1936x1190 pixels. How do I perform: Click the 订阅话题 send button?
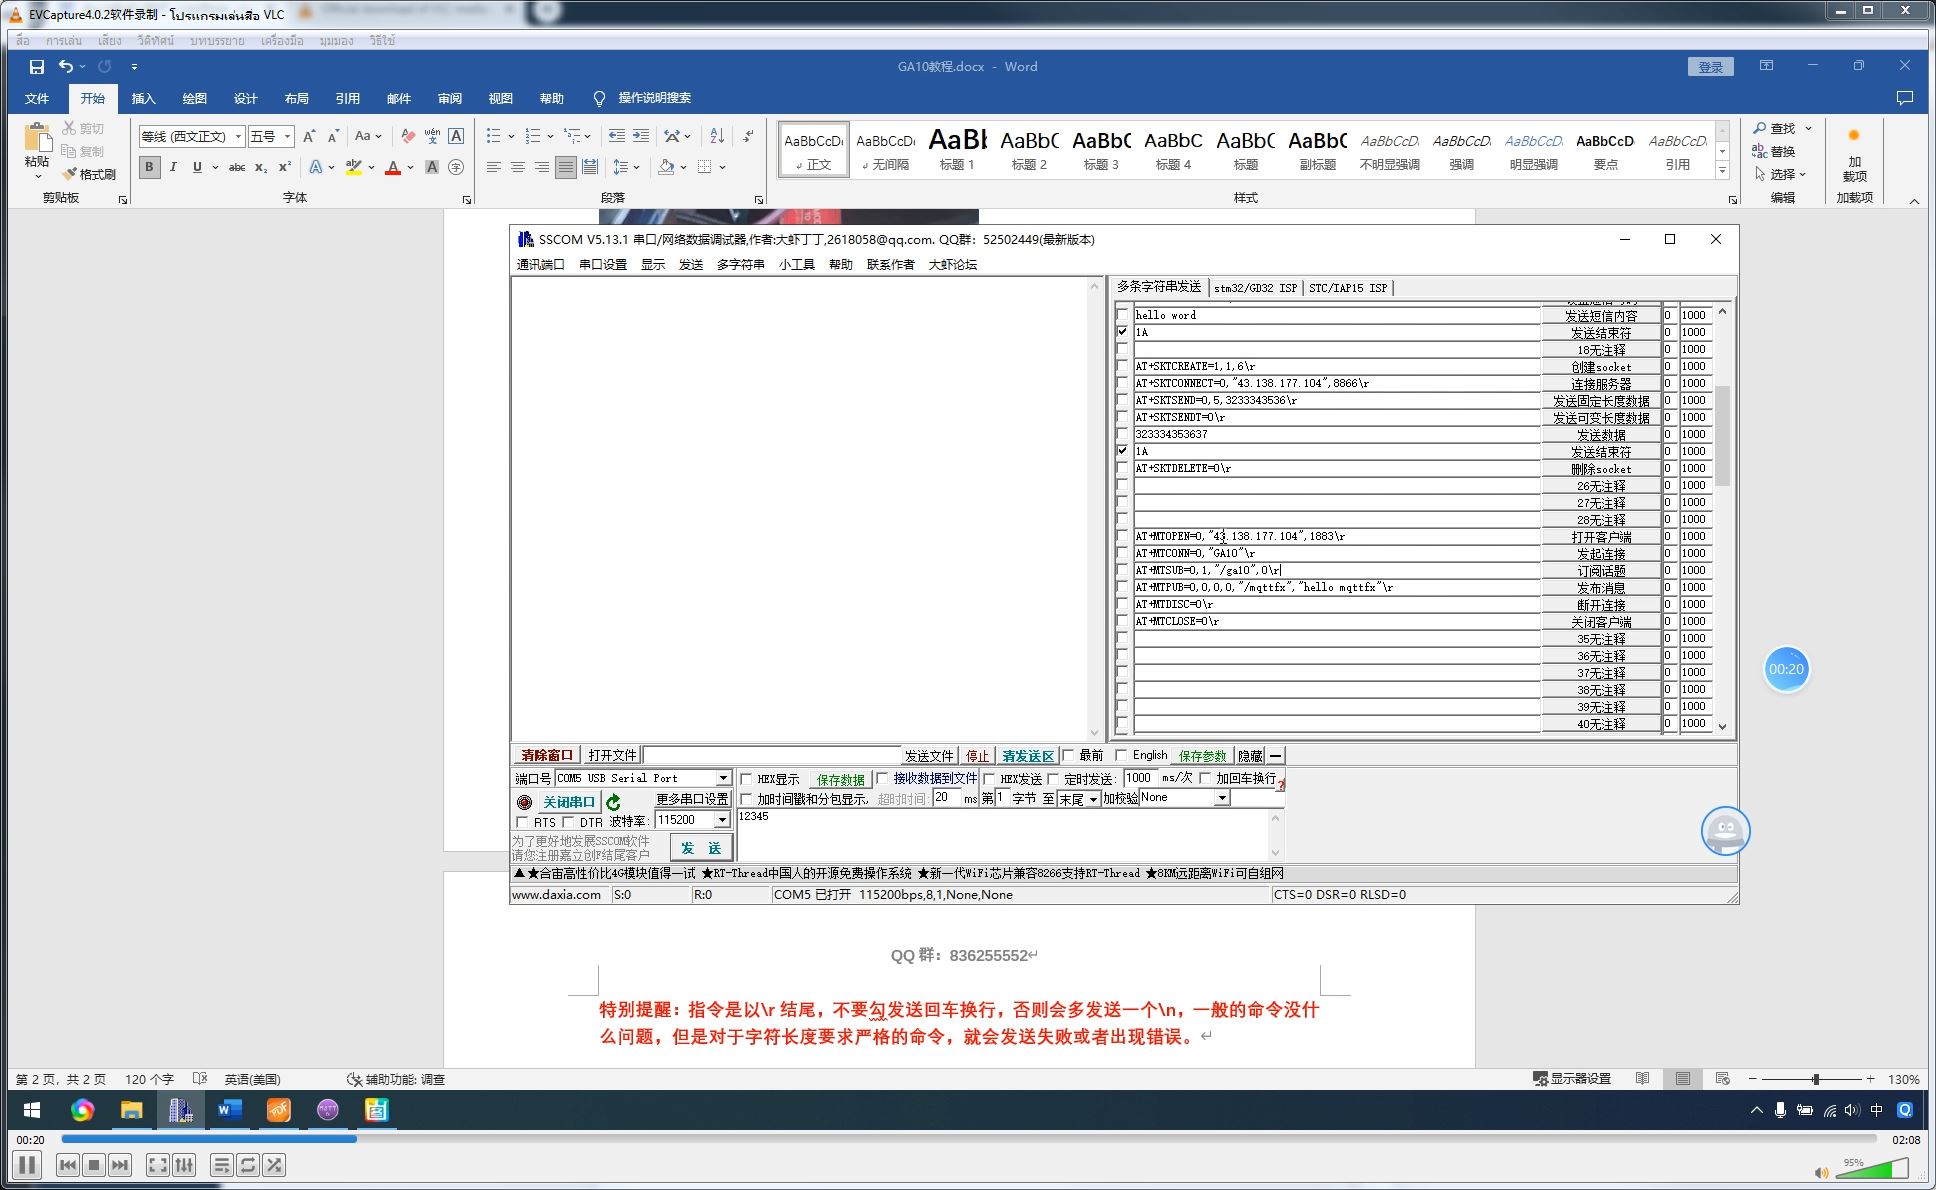click(x=1601, y=571)
